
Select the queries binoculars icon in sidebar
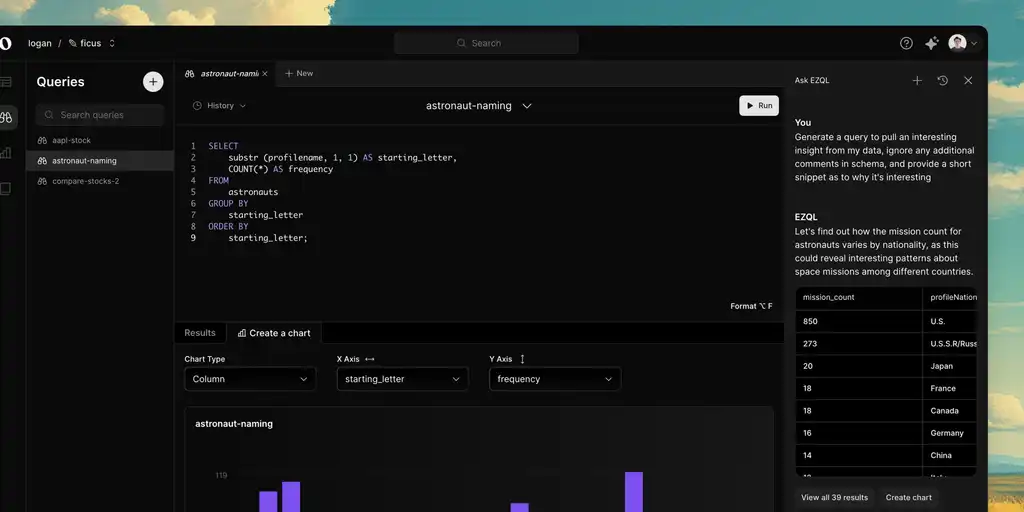point(6,117)
